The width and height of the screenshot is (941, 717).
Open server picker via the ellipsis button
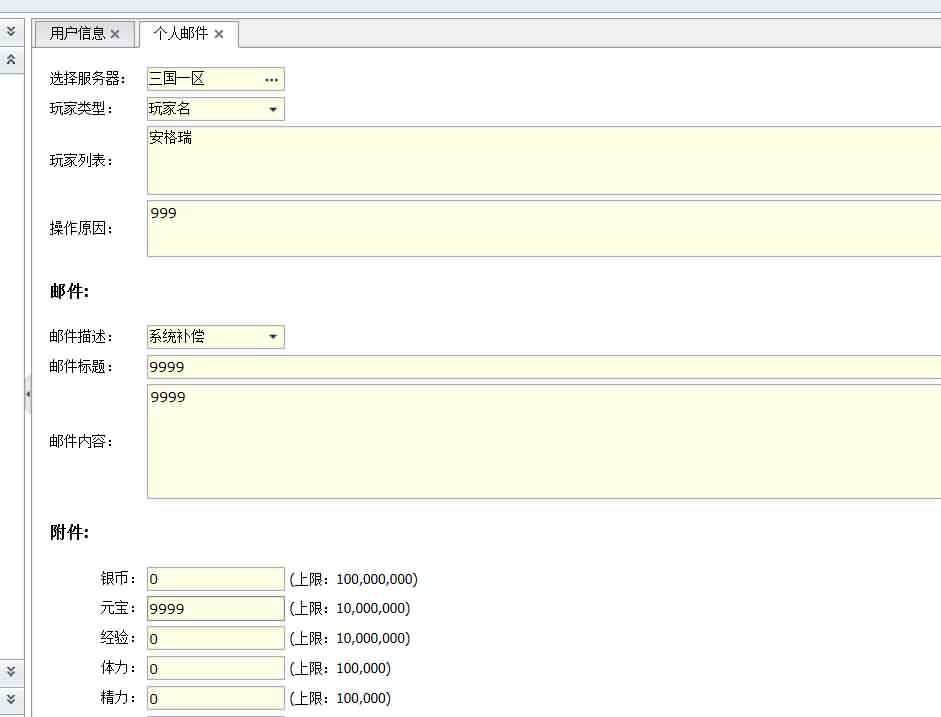[271, 79]
